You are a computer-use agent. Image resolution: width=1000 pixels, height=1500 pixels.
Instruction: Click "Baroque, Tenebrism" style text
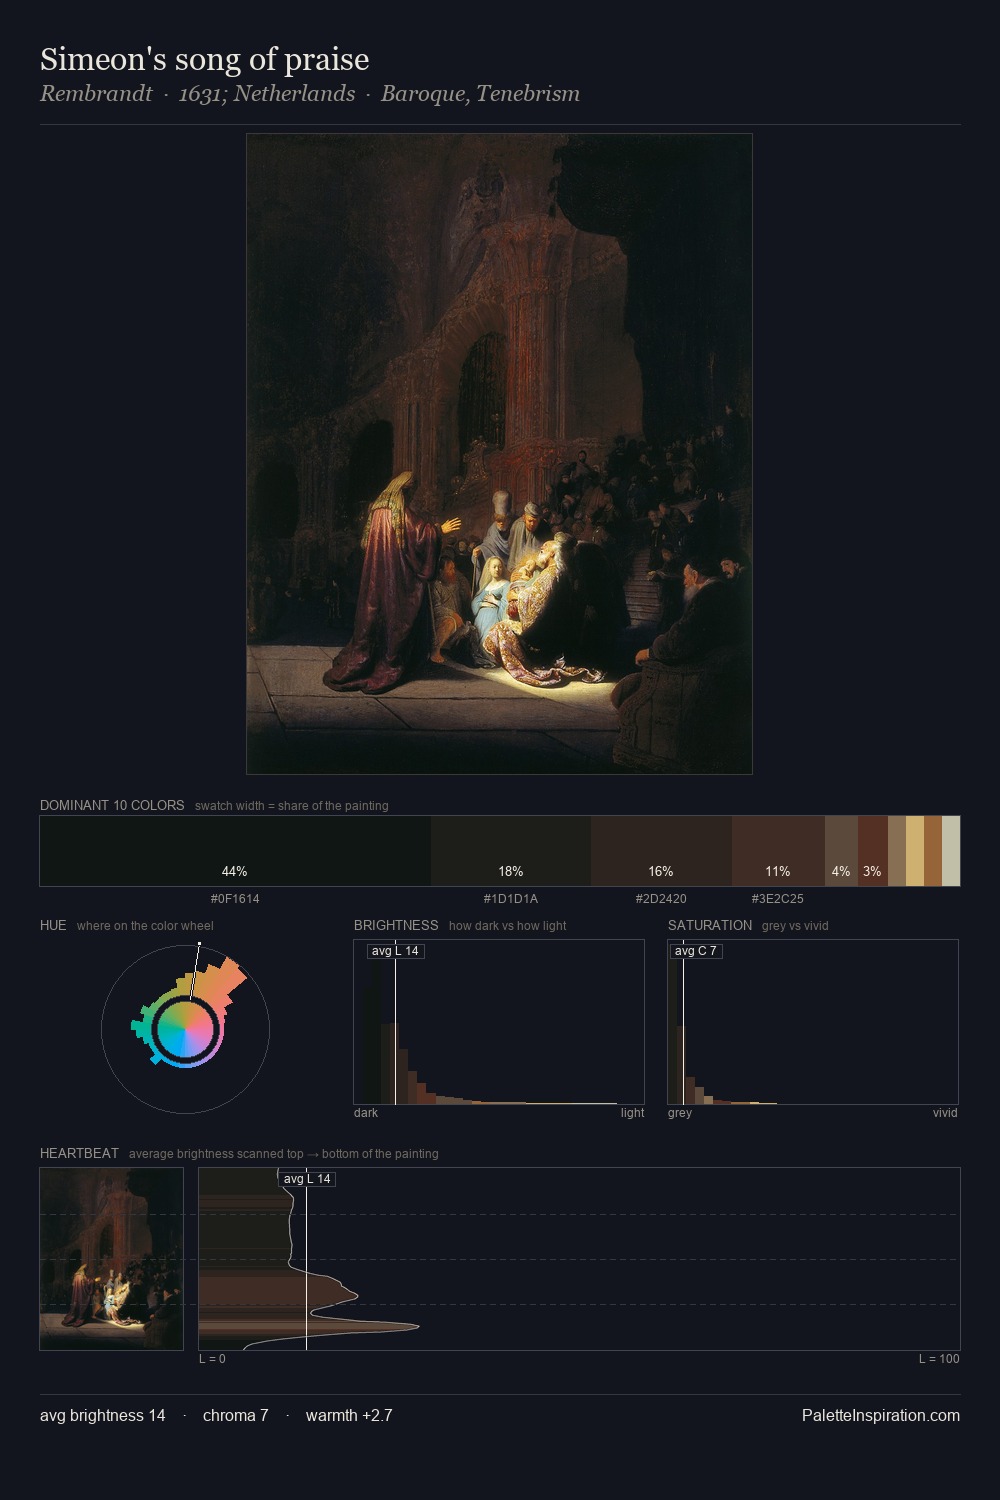pyautogui.click(x=480, y=94)
